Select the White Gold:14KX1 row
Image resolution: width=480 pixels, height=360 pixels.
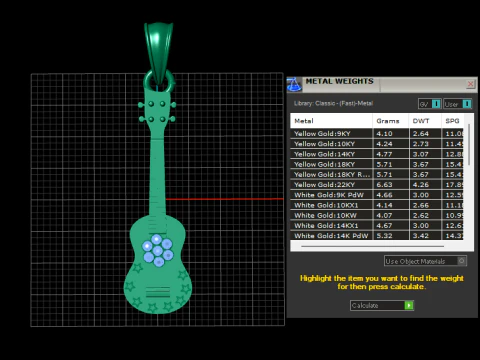[377, 226]
